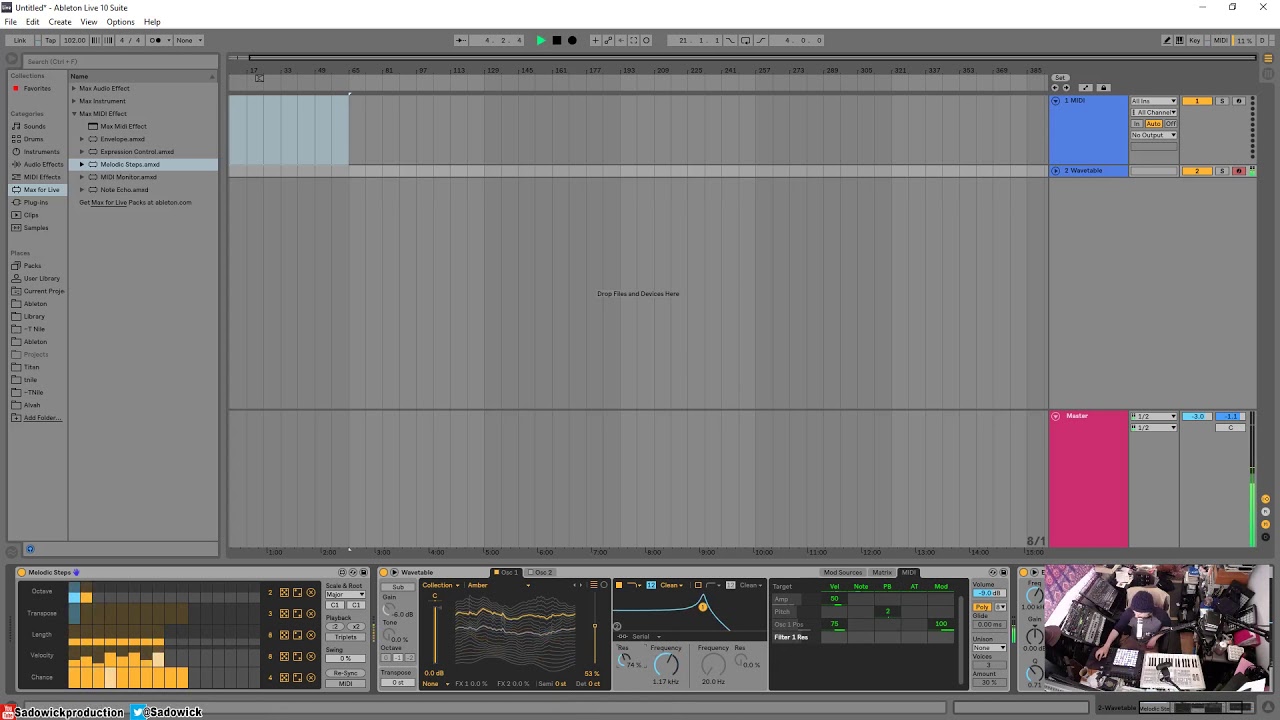
Task: Click the Melodic Steps device activator
Action: pyautogui.click(x=23, y=573)
